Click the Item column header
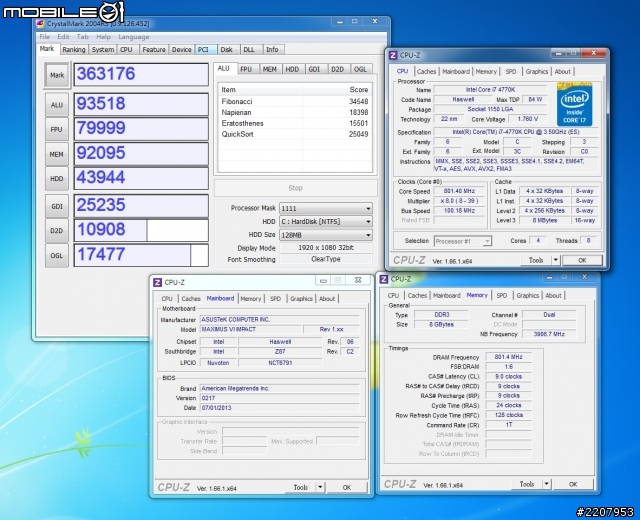This screenshot has width=640, height=520. tap(261, 89)
